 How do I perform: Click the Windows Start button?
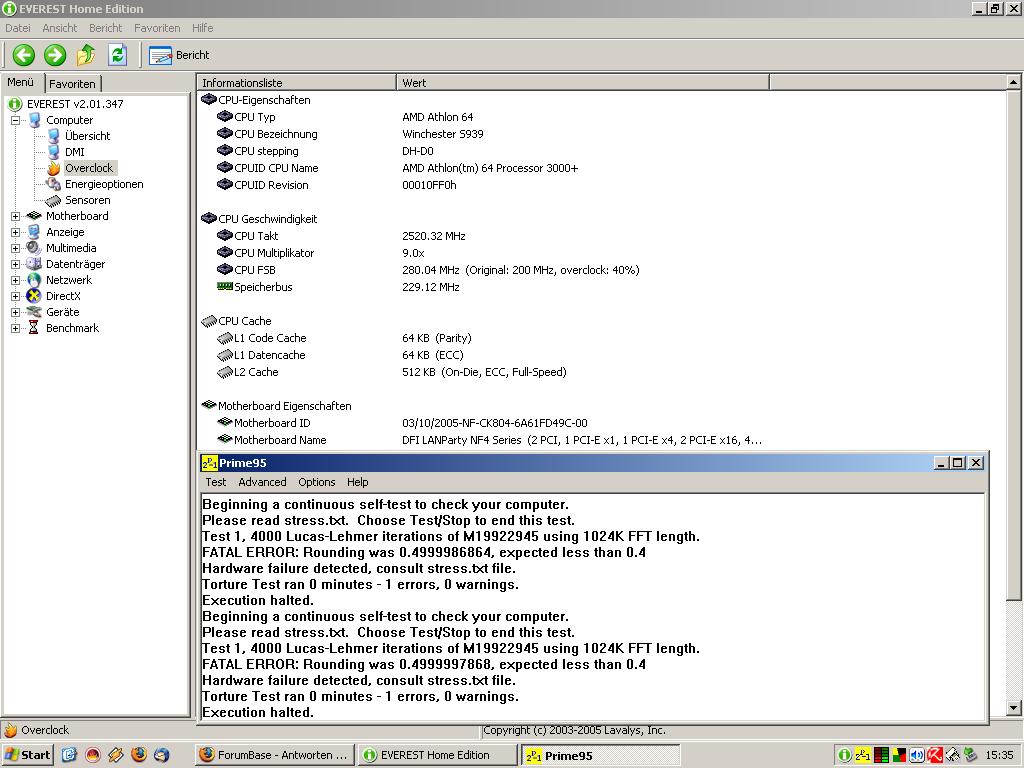coord(27,755)
